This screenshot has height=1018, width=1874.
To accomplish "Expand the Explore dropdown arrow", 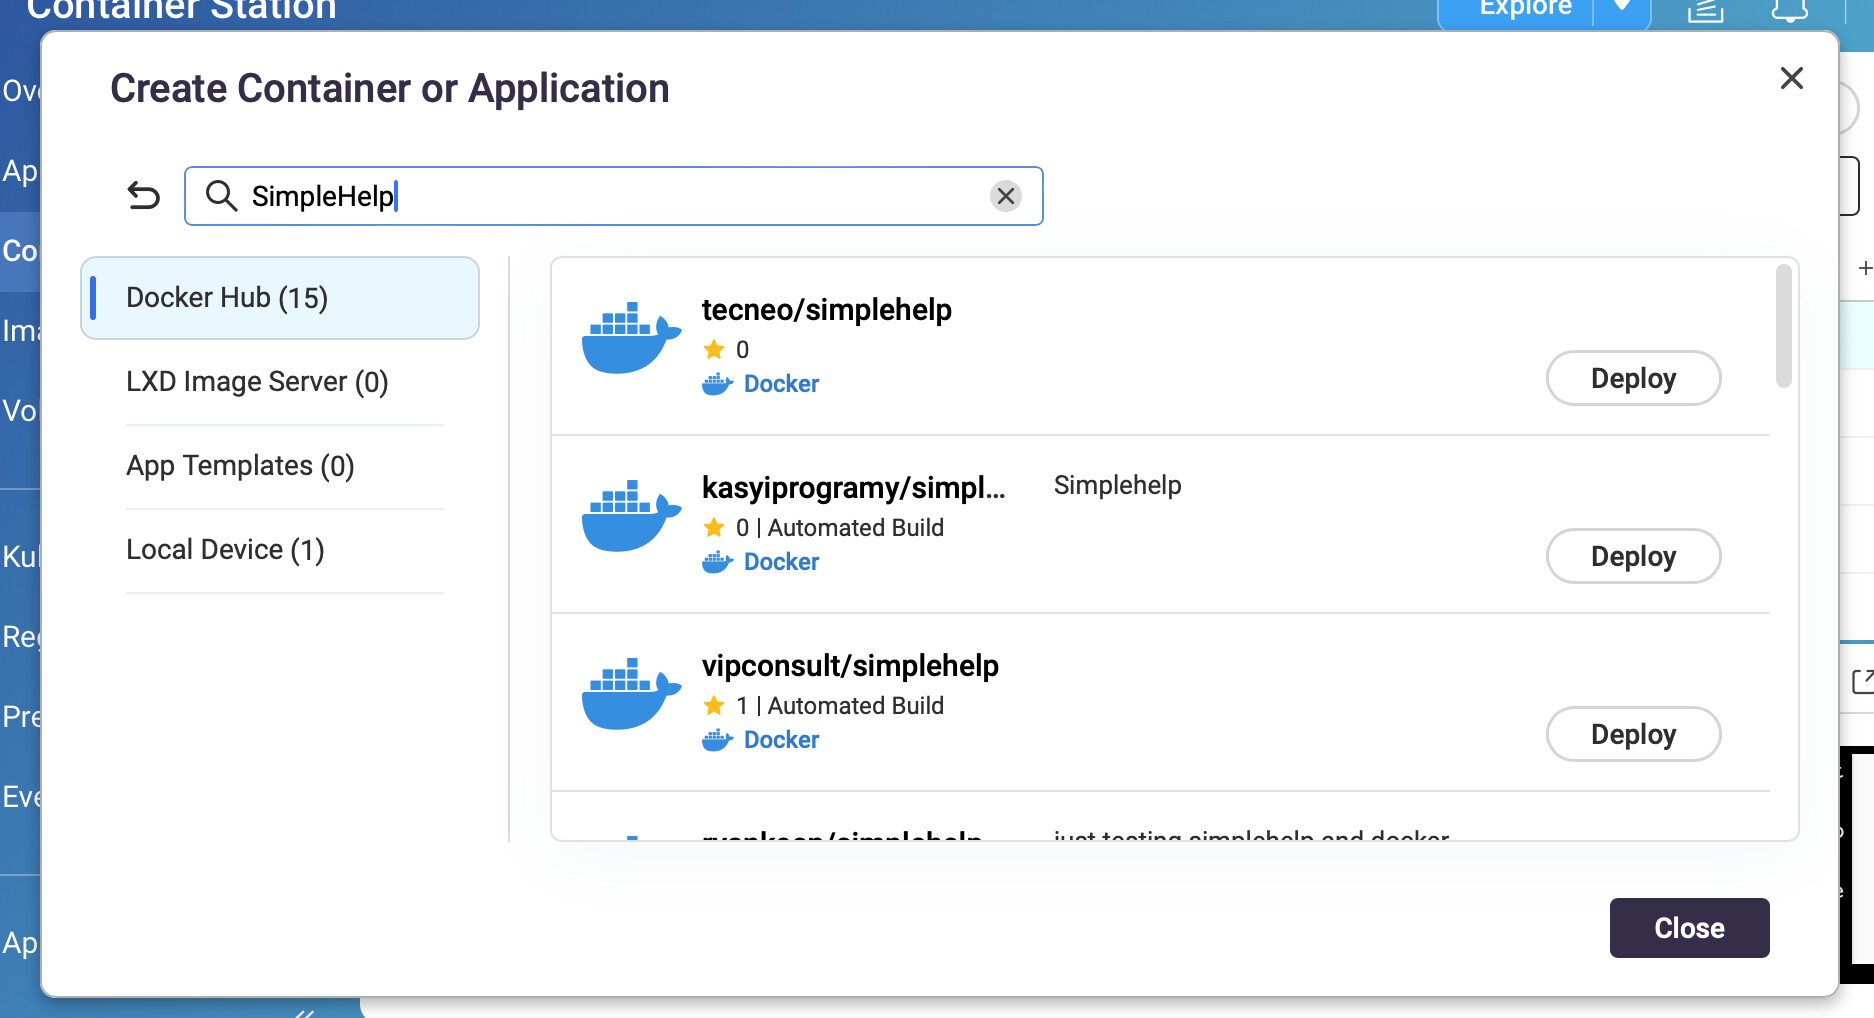I will (1622, 8).
